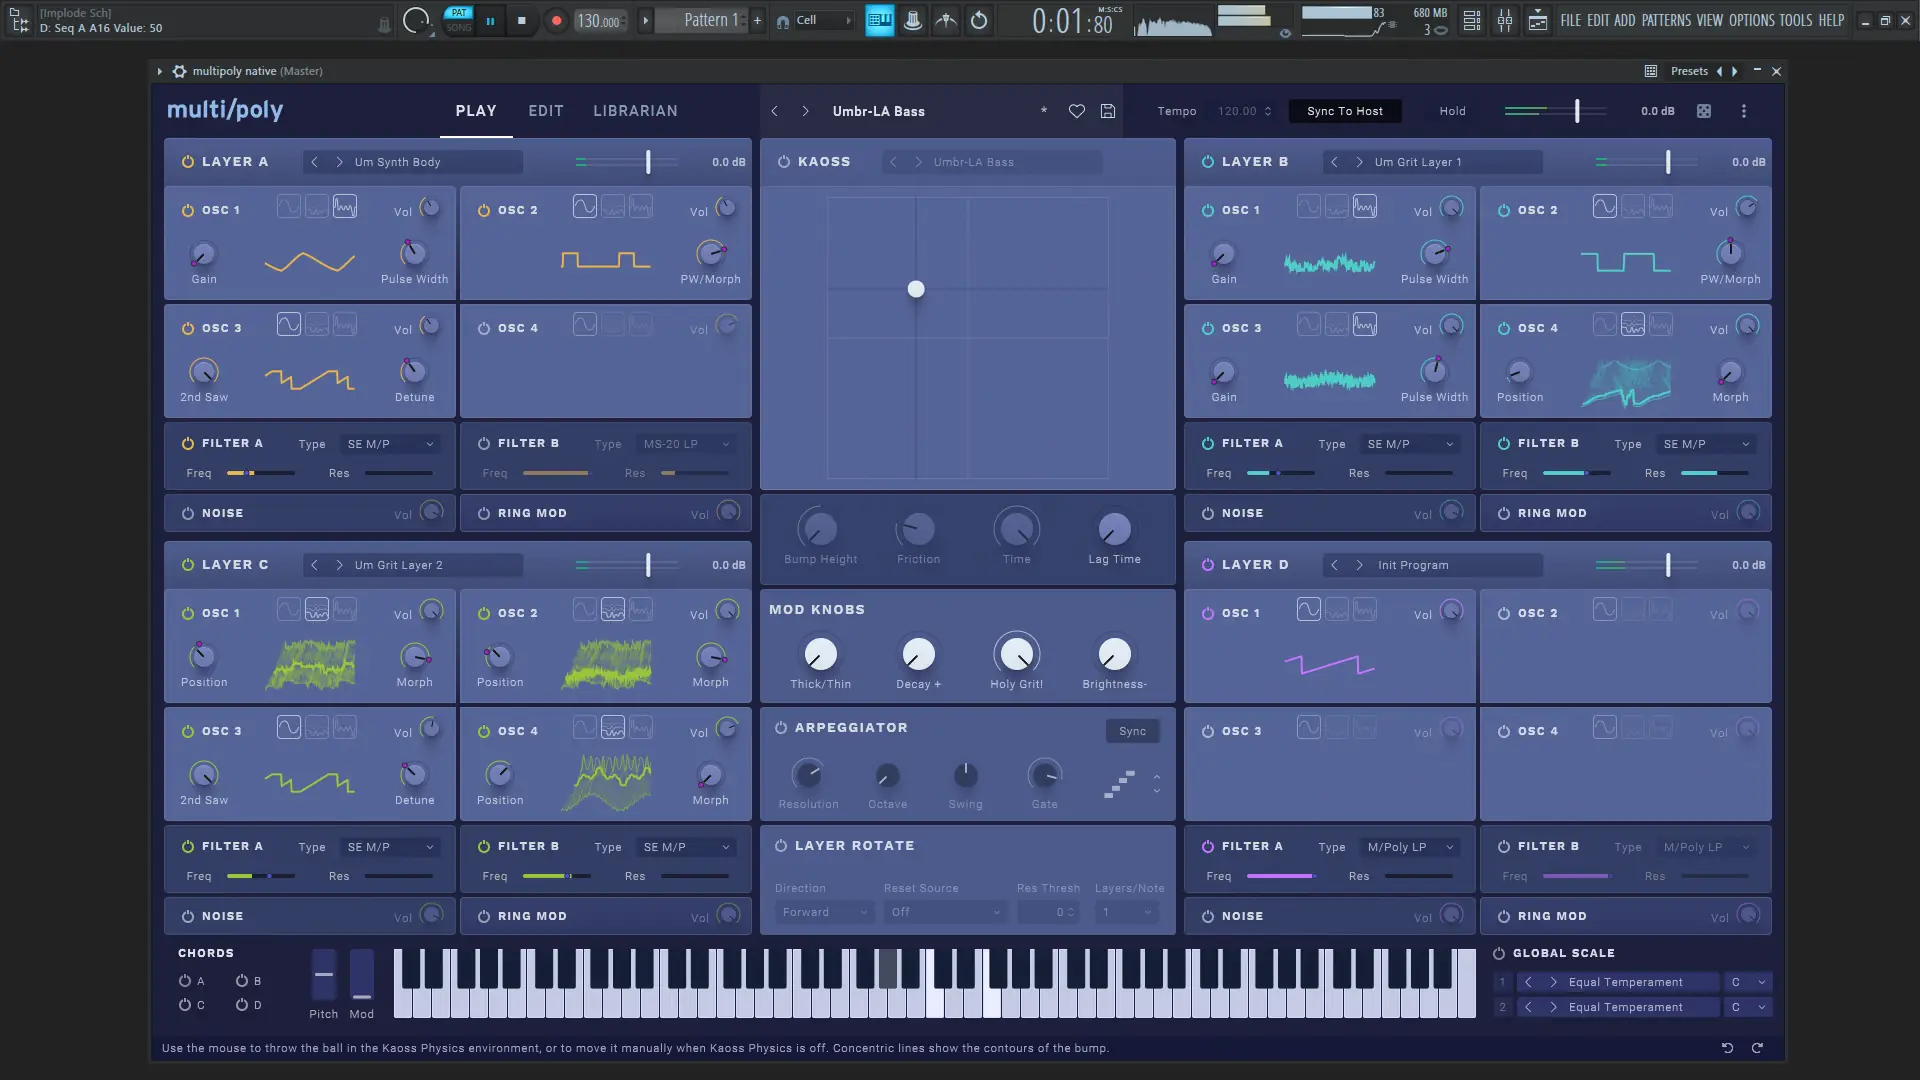Click the save preset icon next to the heart
The width and height of the screenshot is (1920, 1080).
[x=1107, y=111]
